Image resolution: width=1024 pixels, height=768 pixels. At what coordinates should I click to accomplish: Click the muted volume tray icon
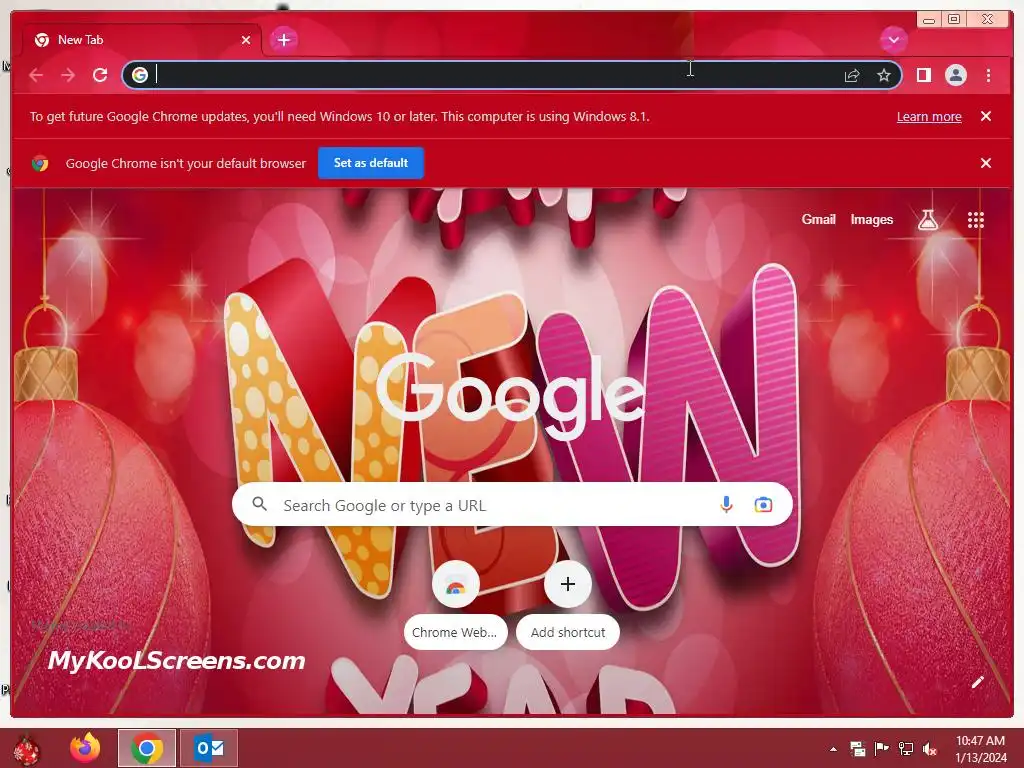(929, 749)
